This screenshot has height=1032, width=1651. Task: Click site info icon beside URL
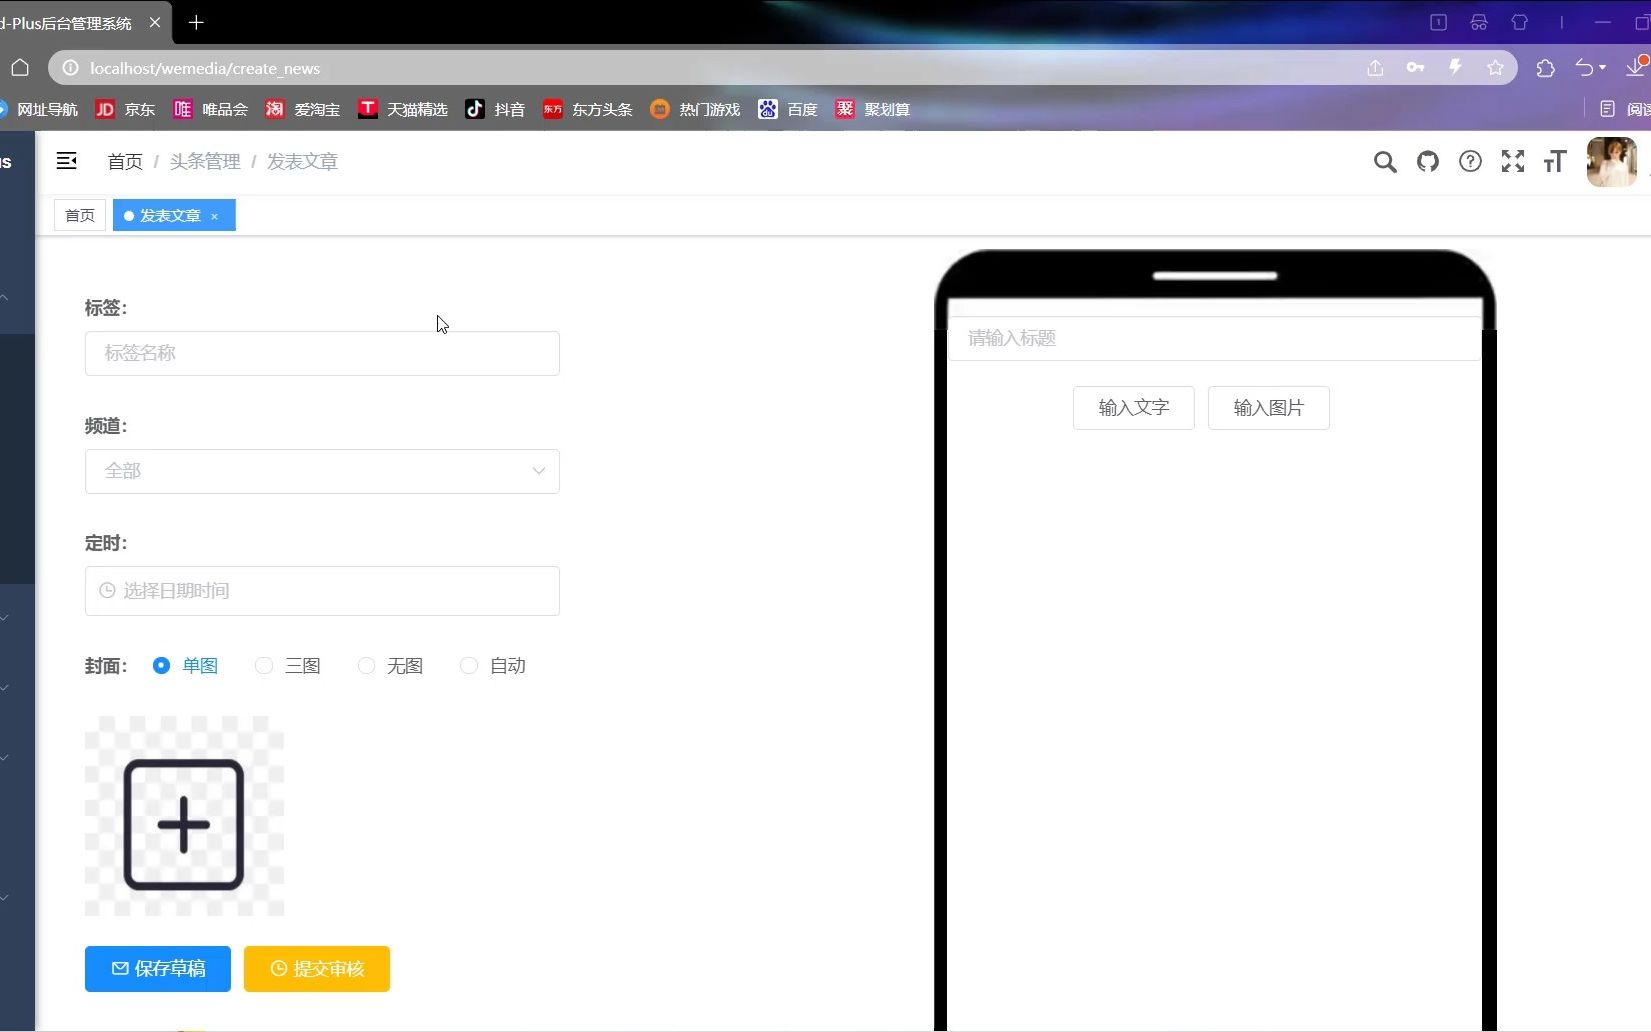(70, 68)
